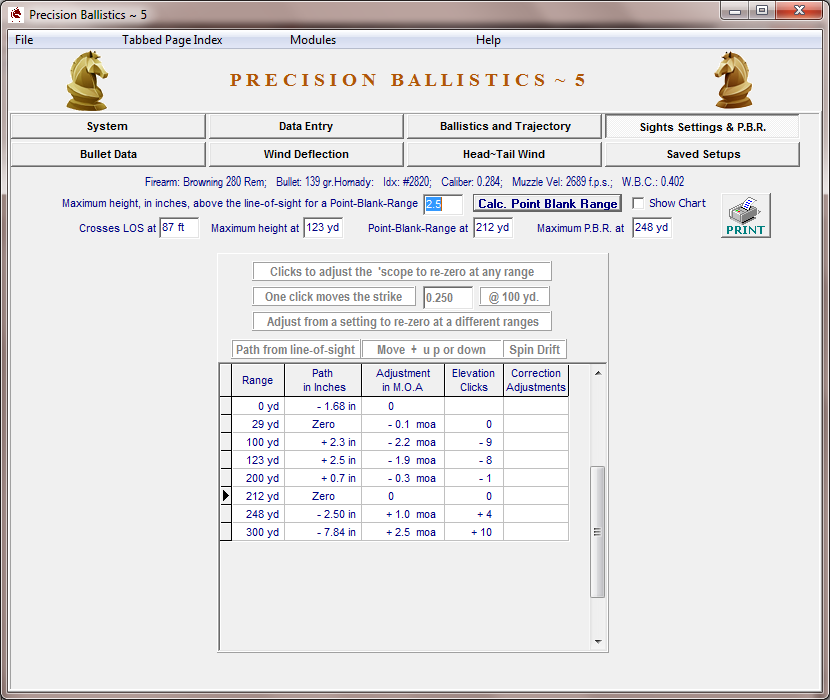Click the Maximum P.B.R. at 248 yd field
The width and height of the screenshot is (830, 700).
point(652,228)
